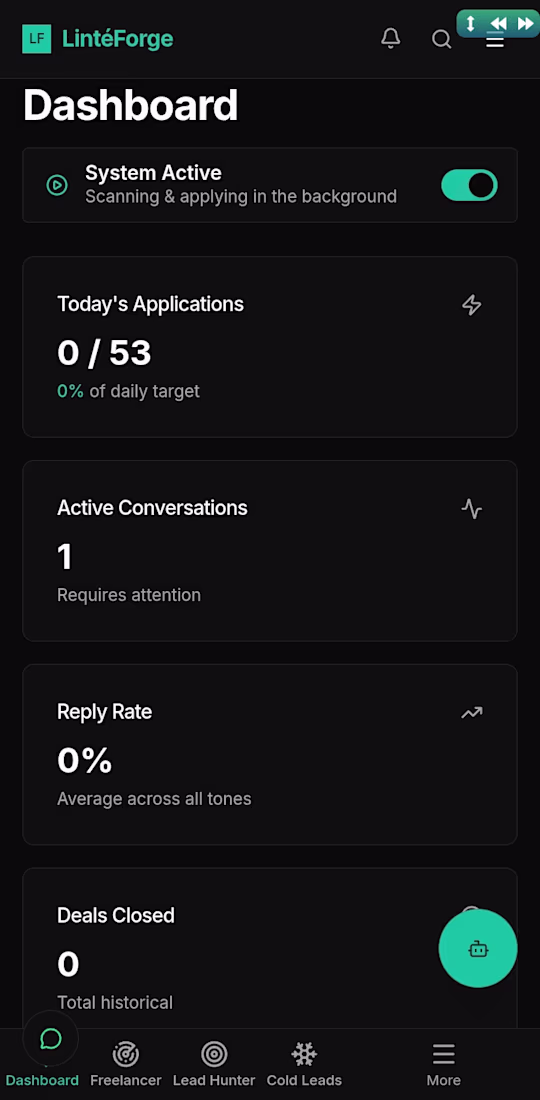Click the vertical resize arrow overlay control

[471, 23]
